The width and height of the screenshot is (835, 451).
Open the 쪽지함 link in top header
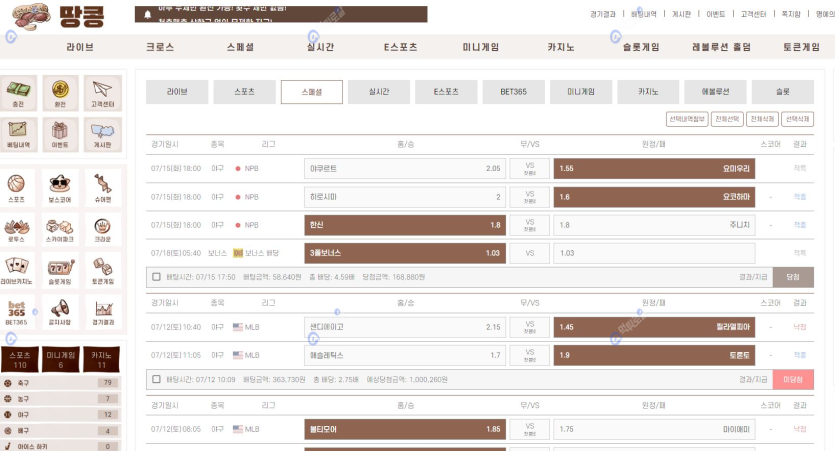coord(790,15)
